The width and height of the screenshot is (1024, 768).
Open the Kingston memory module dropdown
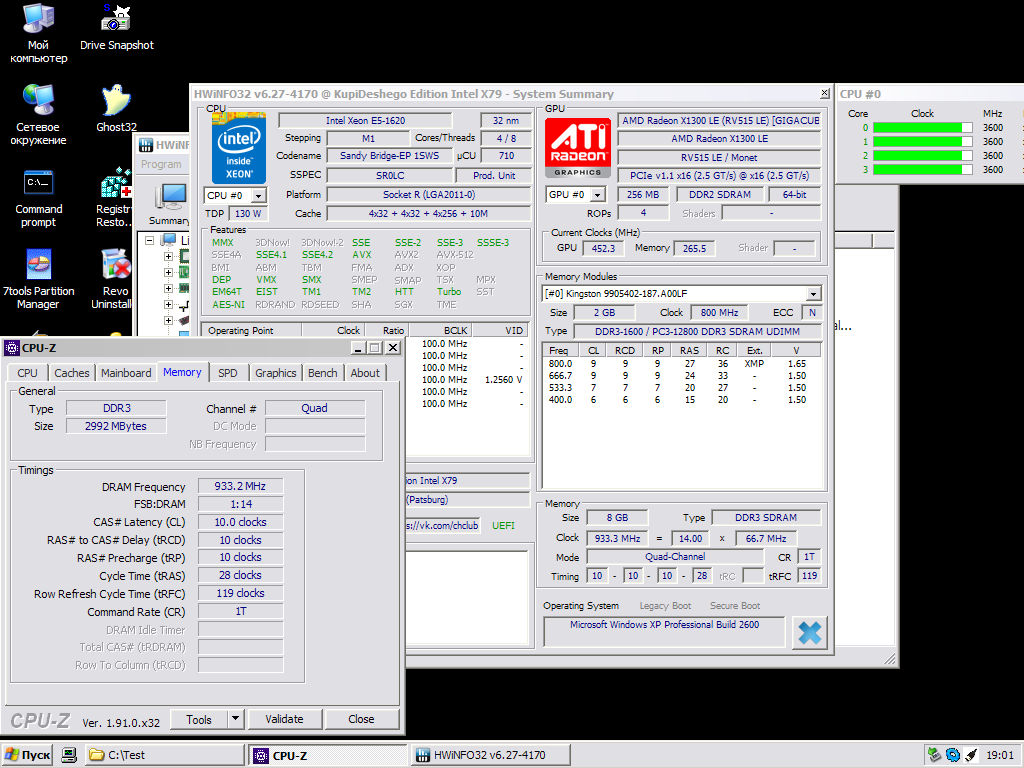[813, 294]
